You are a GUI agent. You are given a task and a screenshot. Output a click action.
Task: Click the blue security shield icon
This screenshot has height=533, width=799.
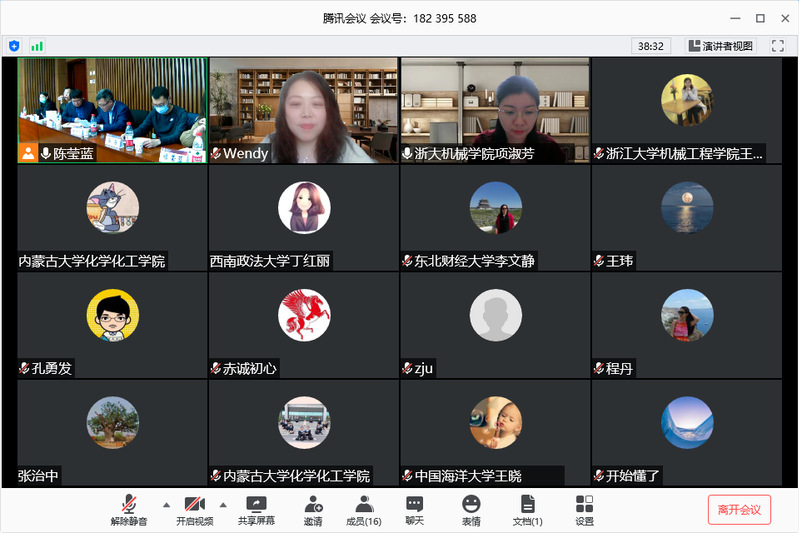(x=14, y=46)
